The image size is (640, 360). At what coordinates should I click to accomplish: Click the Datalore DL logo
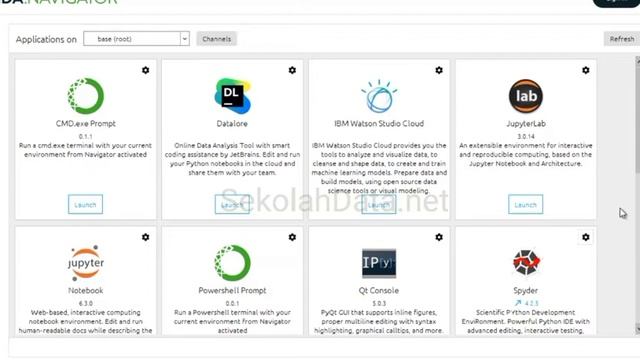pos(232,96)
